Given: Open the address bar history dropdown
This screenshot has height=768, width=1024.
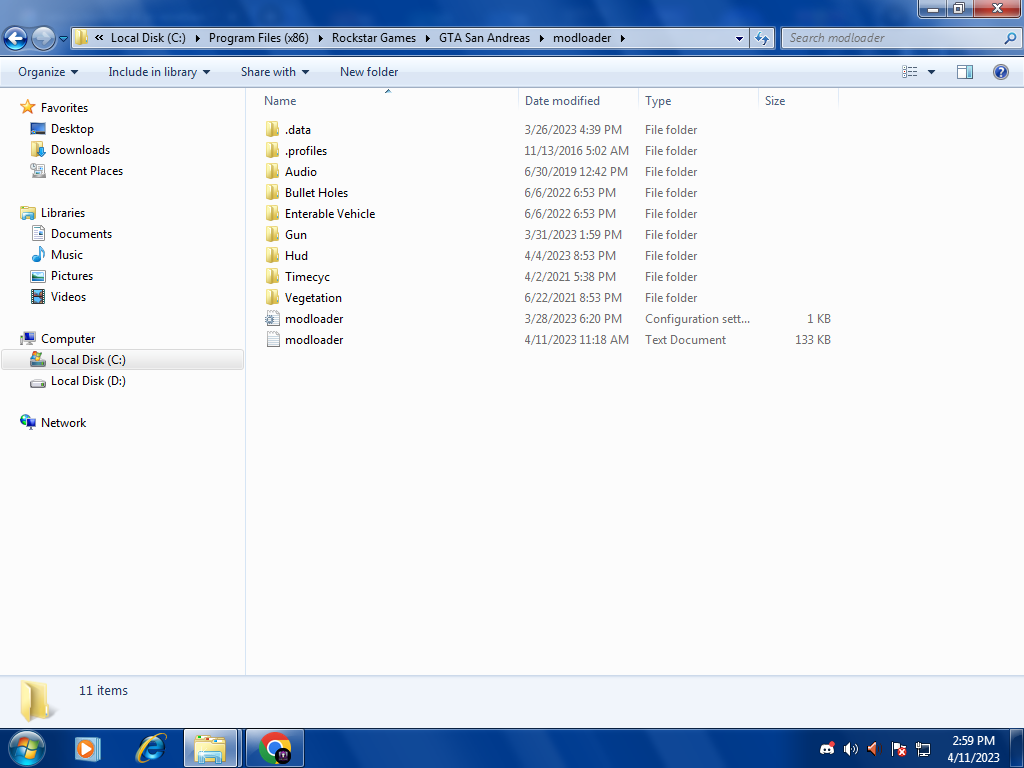Looking at the screenshot, I should pyautogui.click(x=739, y=38).
